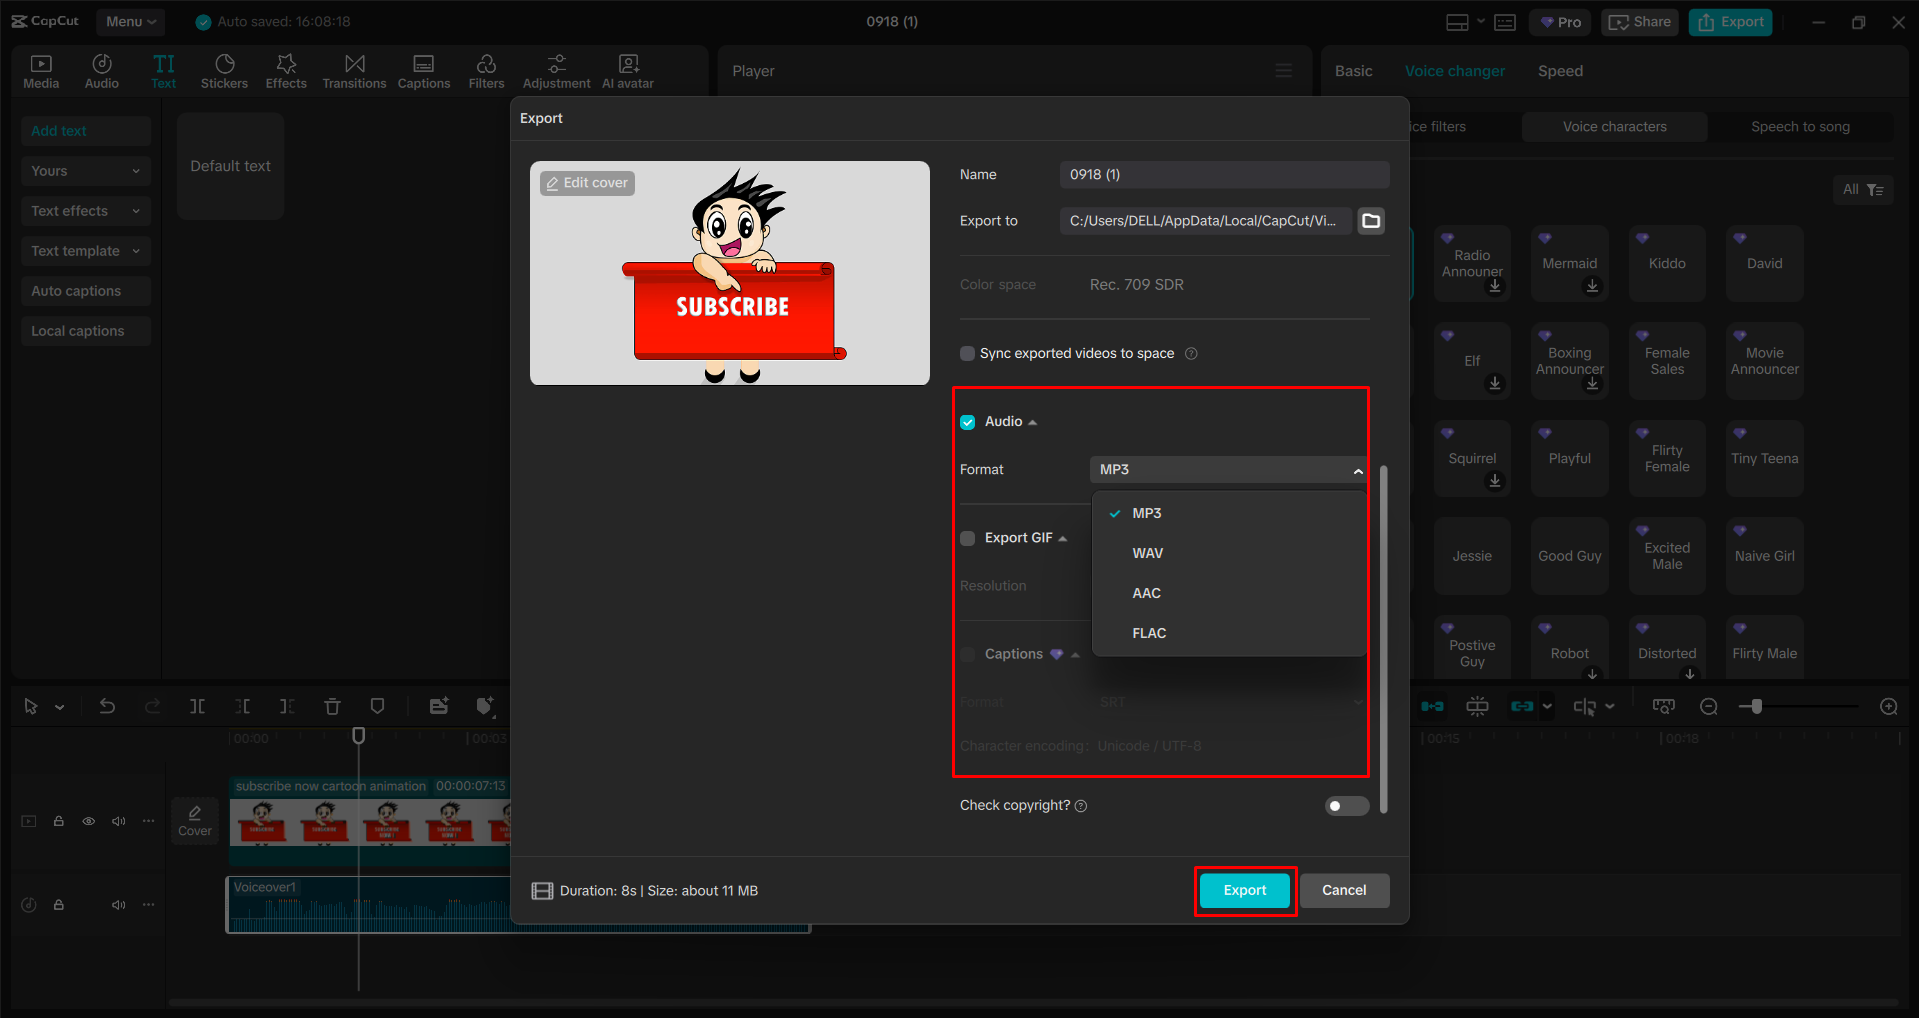Image resolution: width=1919 pixels, height=1018 pixels.
Task: Toggle video track visibility eye
Action: click(x=89, y=821)
